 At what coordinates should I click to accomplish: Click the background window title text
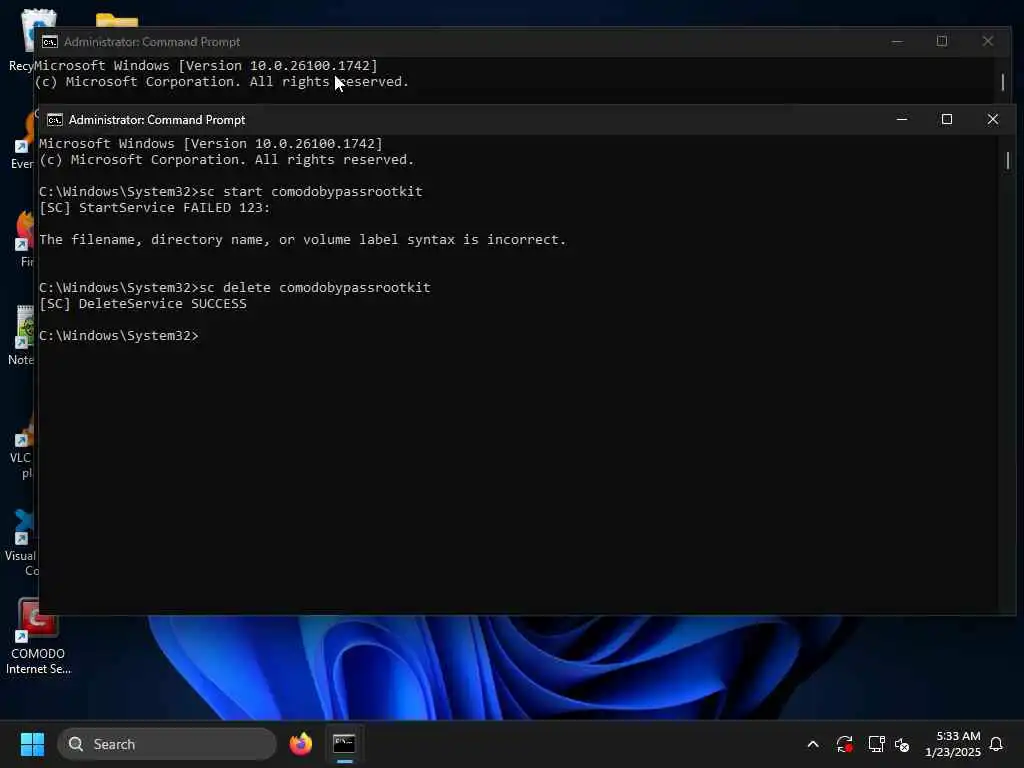[x=152, y=42]
